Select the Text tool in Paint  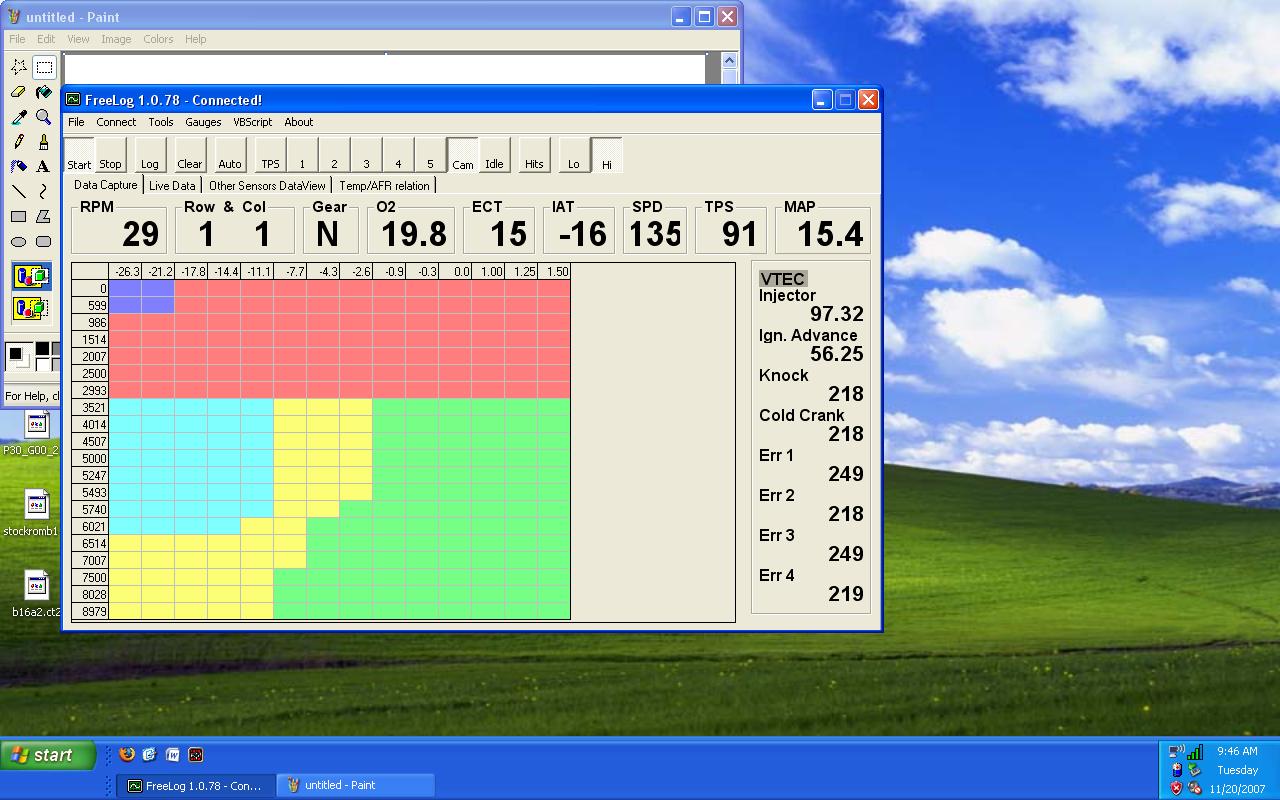click(43, 166)
